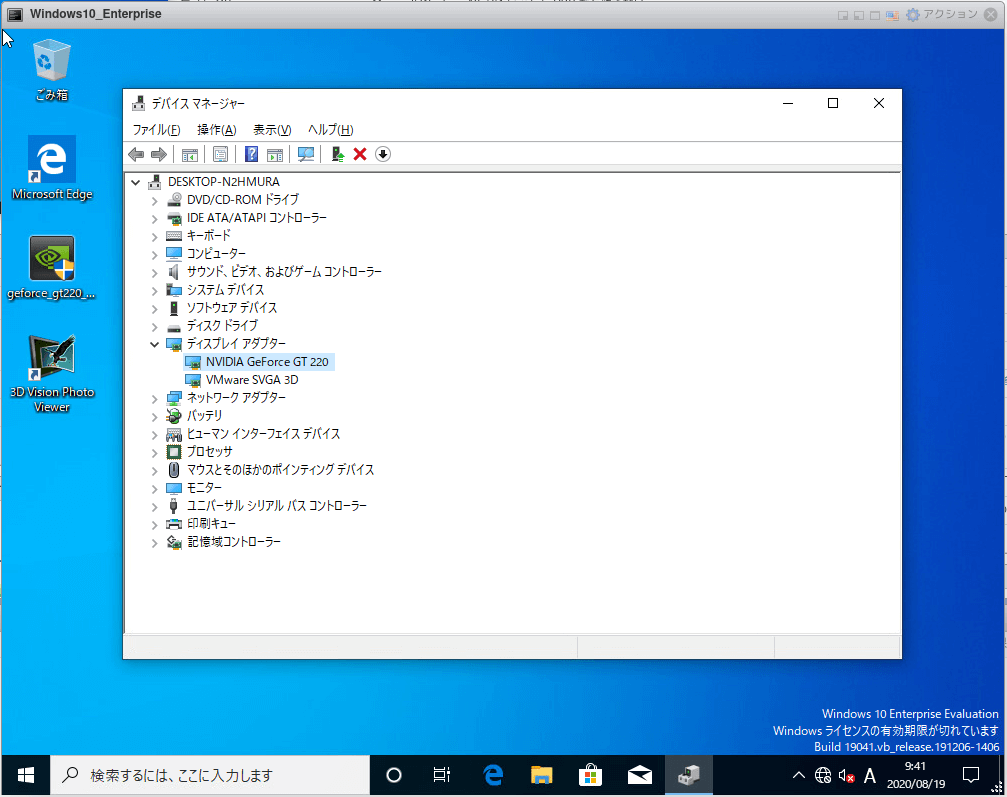
Task: Select the Recycle Bin desktop icon
Action: click(51, 69)
